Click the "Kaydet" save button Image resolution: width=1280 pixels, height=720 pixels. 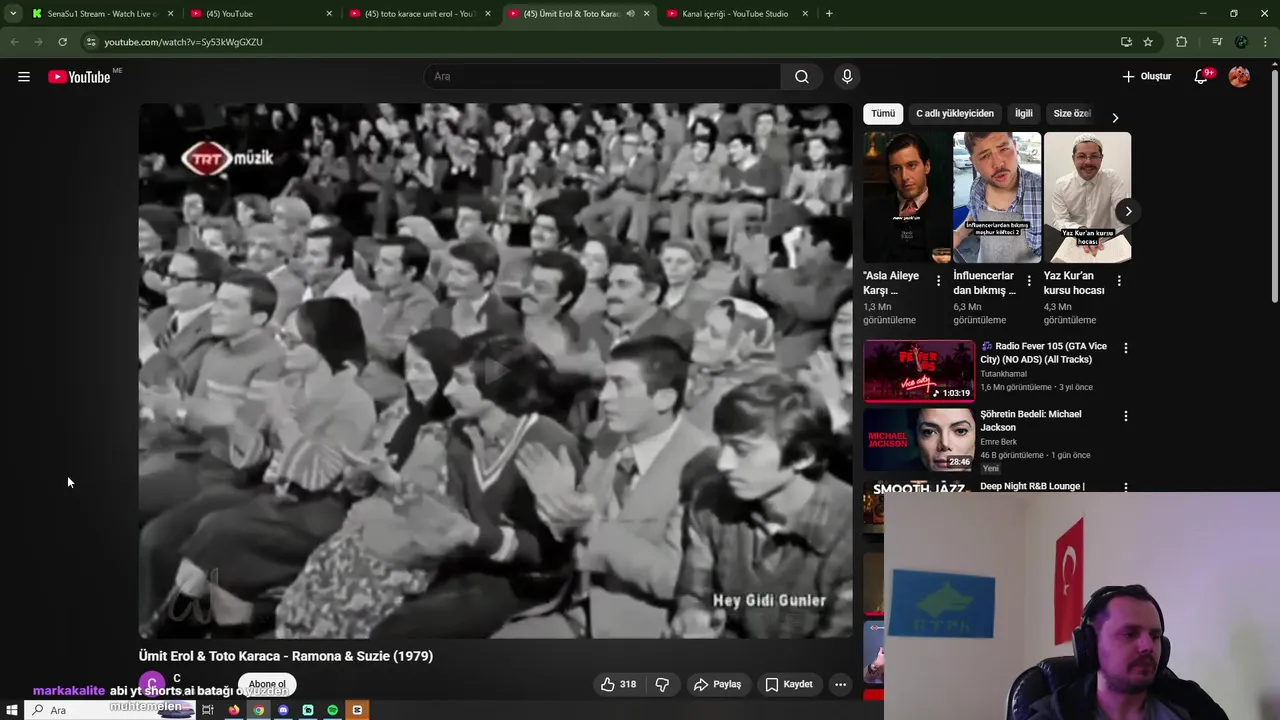pos(789,685)
